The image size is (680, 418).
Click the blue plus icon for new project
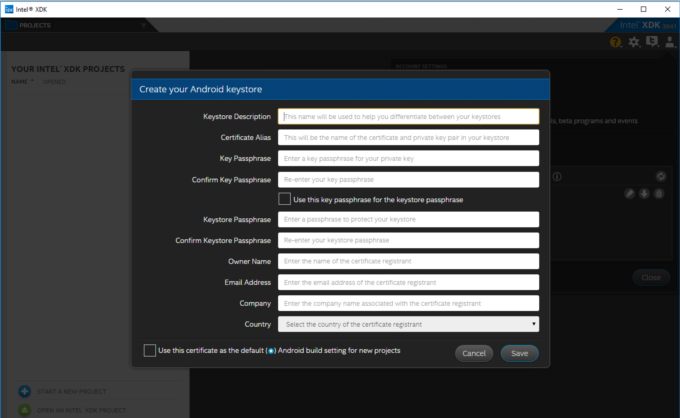coord(25,391)
